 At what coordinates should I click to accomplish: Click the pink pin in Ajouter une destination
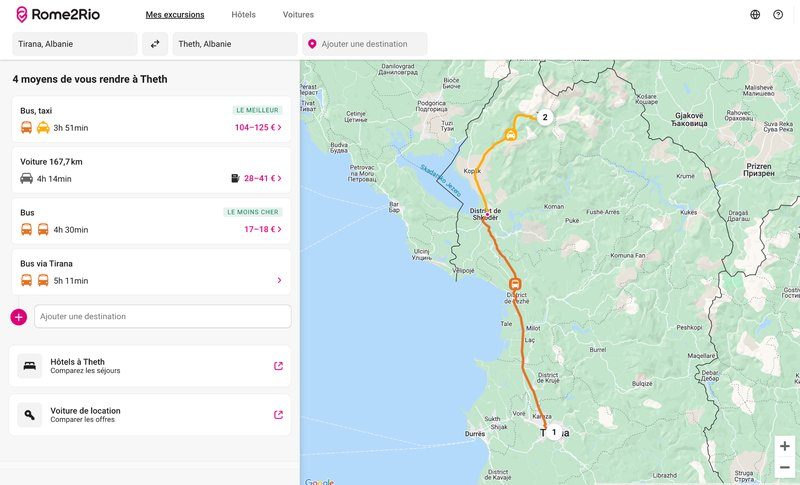click(312, 44)
